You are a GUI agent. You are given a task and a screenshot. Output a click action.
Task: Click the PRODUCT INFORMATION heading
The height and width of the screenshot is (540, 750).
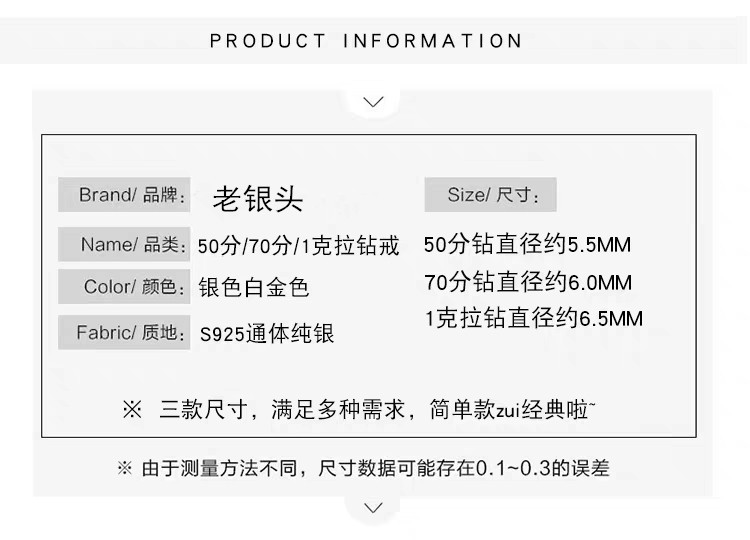pos(366,41)
